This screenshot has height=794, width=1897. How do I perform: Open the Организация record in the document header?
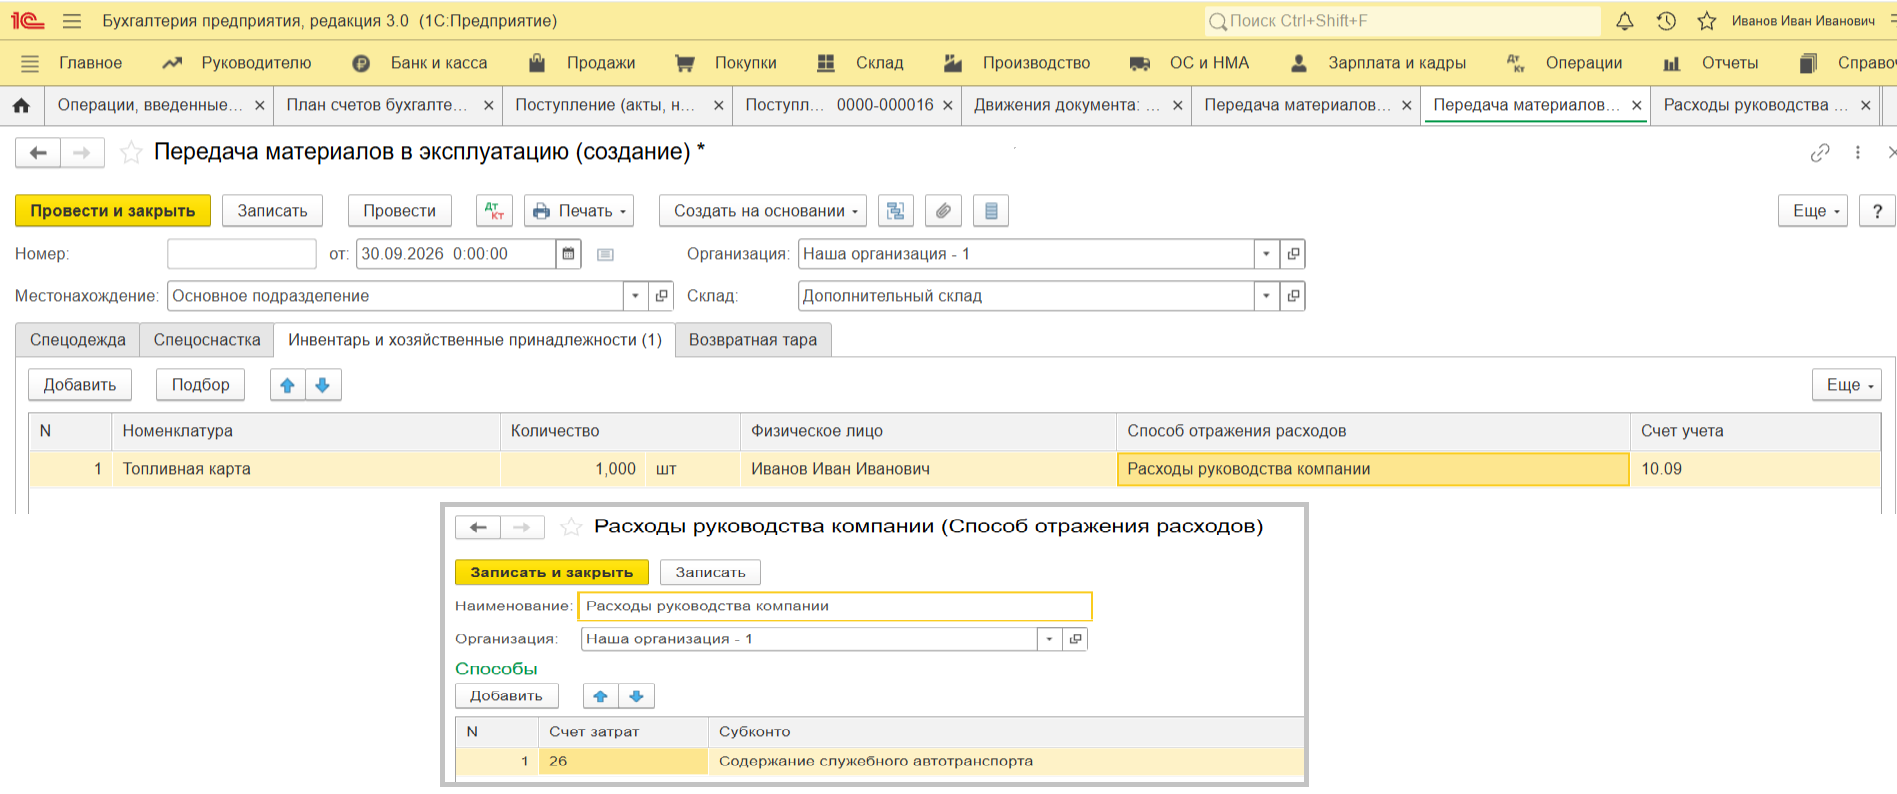(1293, 254)
